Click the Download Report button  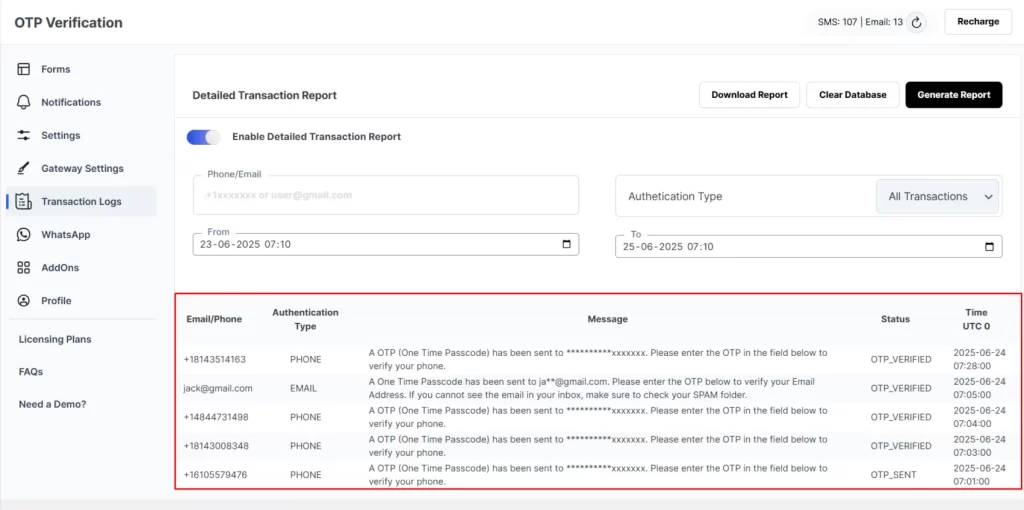coord(749,95)
